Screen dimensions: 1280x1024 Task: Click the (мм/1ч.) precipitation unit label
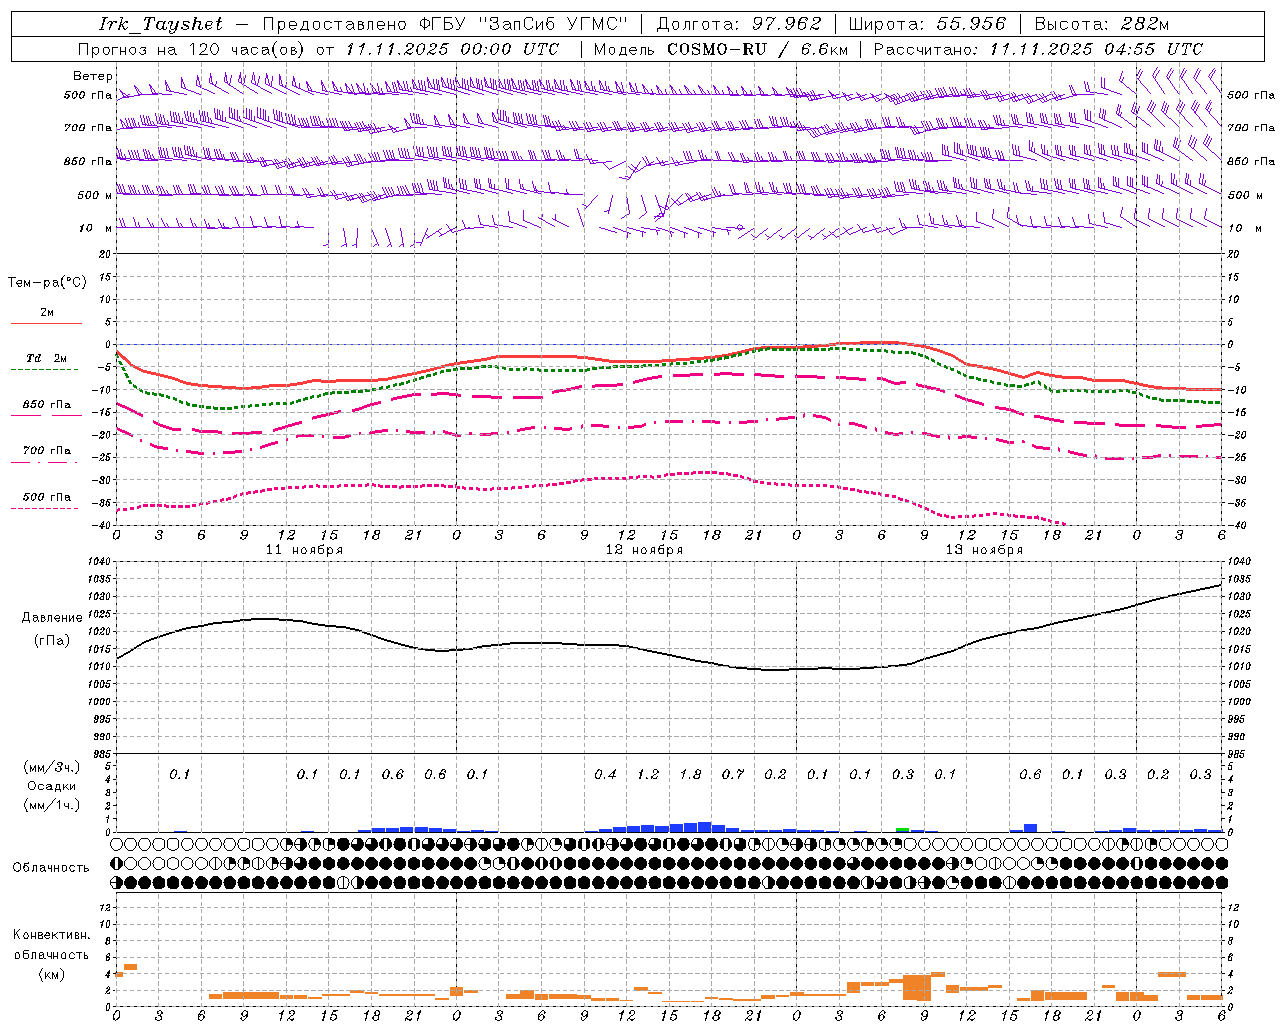pyautogui.click(x=50, y=805)
